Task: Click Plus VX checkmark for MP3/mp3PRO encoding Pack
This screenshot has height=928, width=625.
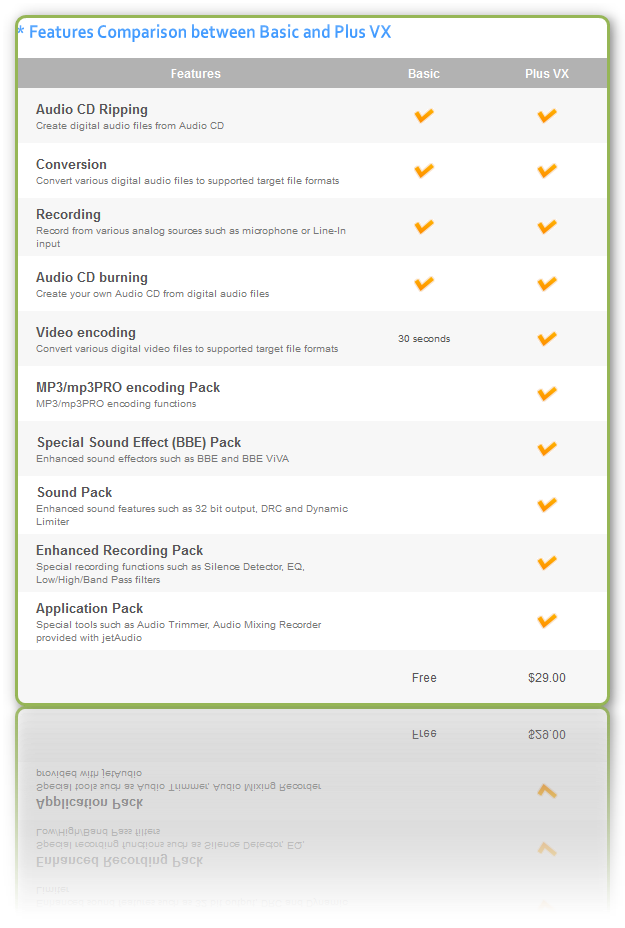Action: (547, 394)
